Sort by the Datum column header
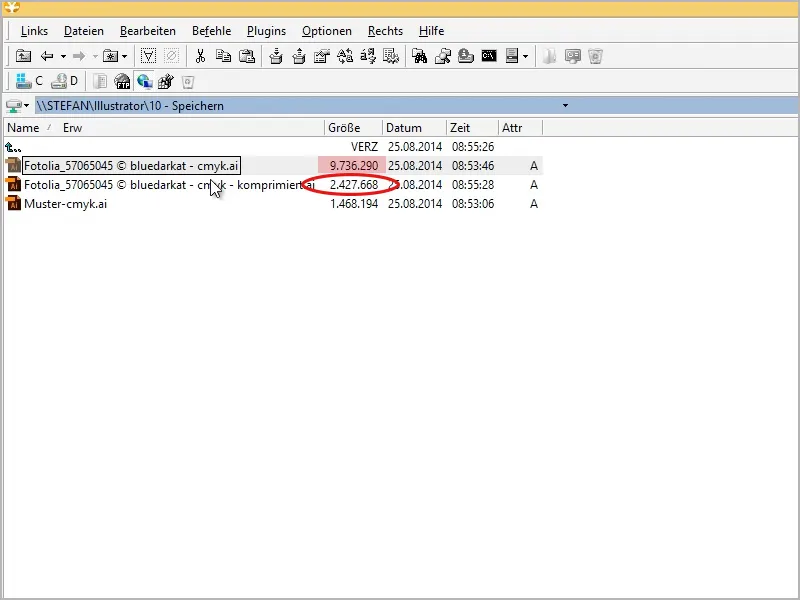The width and height of the screenshot is (800, 600). [414, 128]
